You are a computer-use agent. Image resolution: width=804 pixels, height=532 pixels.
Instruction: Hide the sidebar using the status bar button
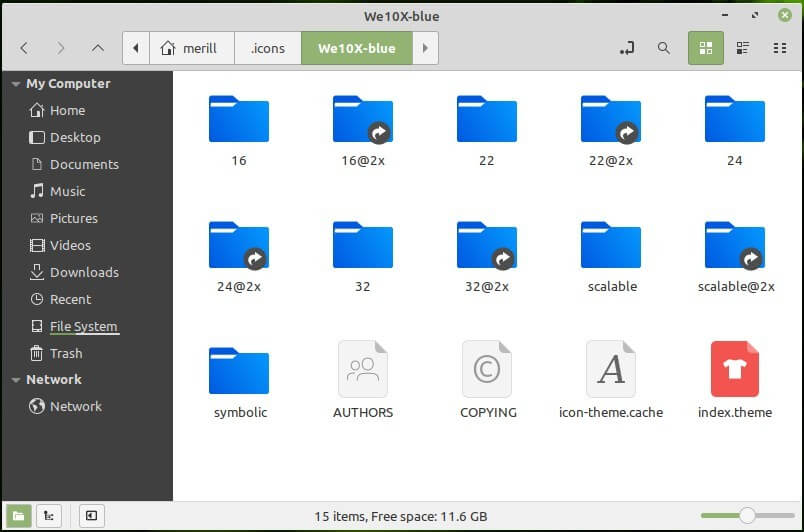(x=91, y=516)
